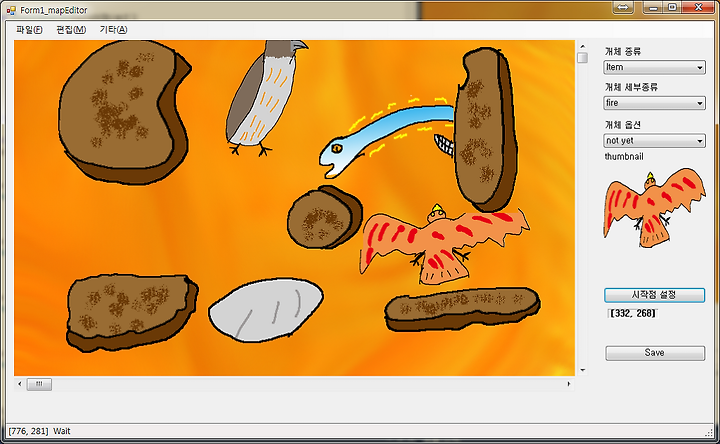The width and height of the screenshot is (720, 444).
Task: Click the vertical scrollbar down arrow
Action: pos(582,370)
